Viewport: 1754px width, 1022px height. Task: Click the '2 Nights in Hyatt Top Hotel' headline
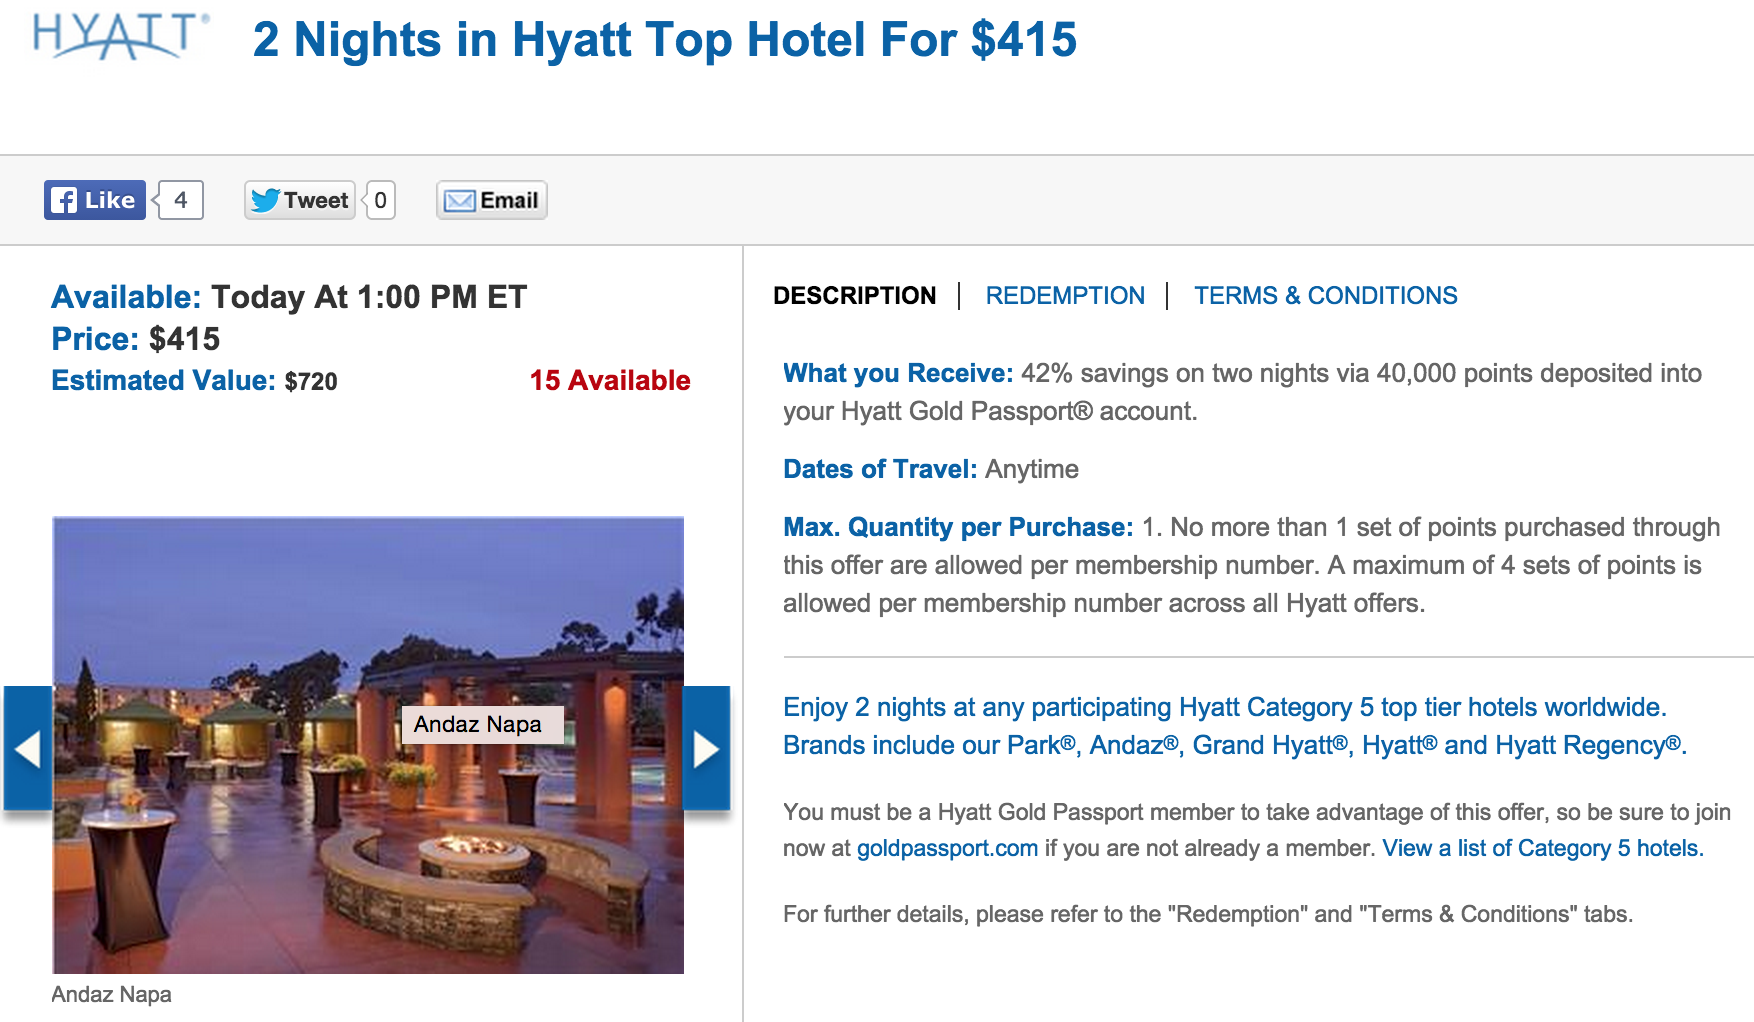point(664,40)
